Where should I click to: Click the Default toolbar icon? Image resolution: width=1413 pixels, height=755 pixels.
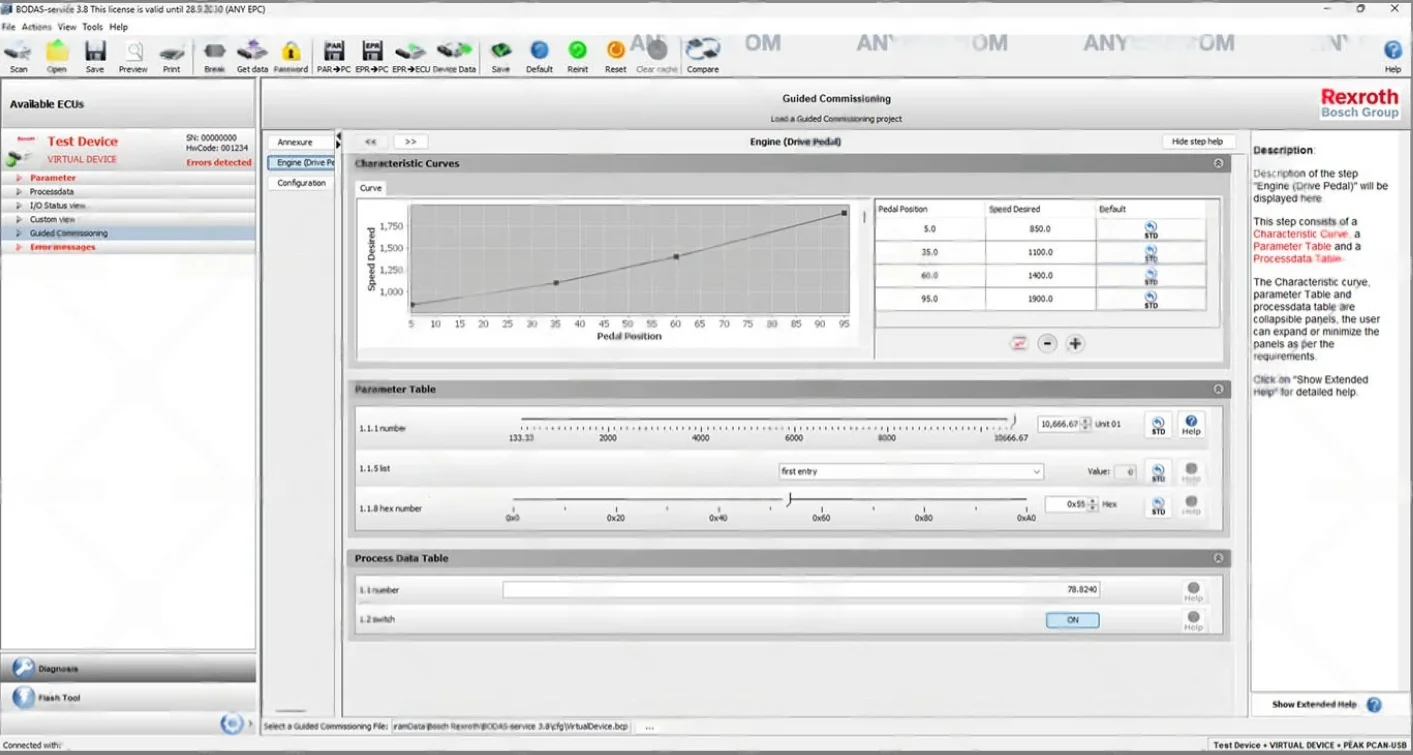539,56
